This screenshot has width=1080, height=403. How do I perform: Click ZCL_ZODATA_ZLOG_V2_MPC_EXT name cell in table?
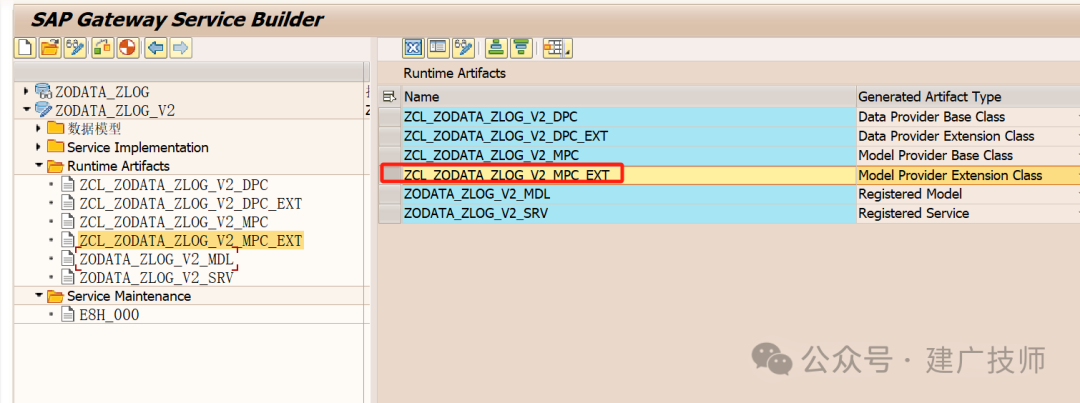629,175
